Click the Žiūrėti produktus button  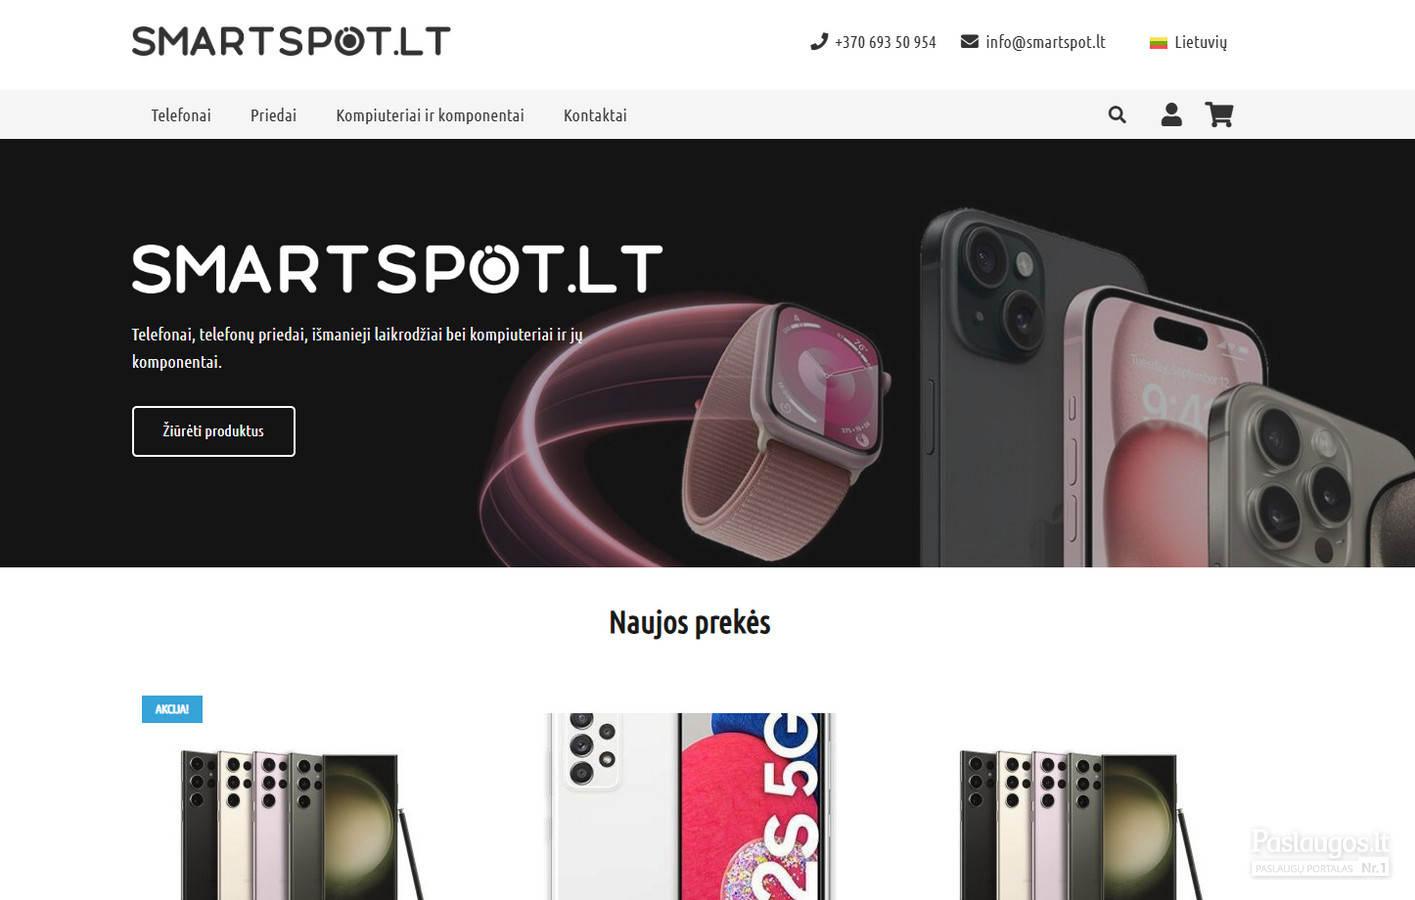point(213,431)
